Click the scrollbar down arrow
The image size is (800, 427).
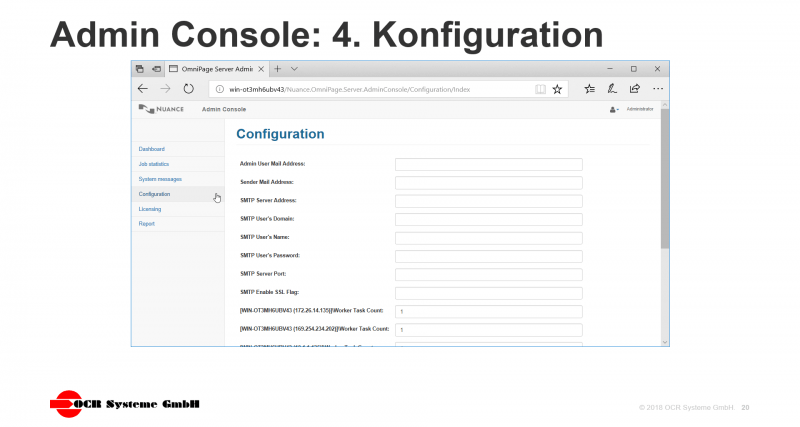pyautogui.click(x=664, y=342)
